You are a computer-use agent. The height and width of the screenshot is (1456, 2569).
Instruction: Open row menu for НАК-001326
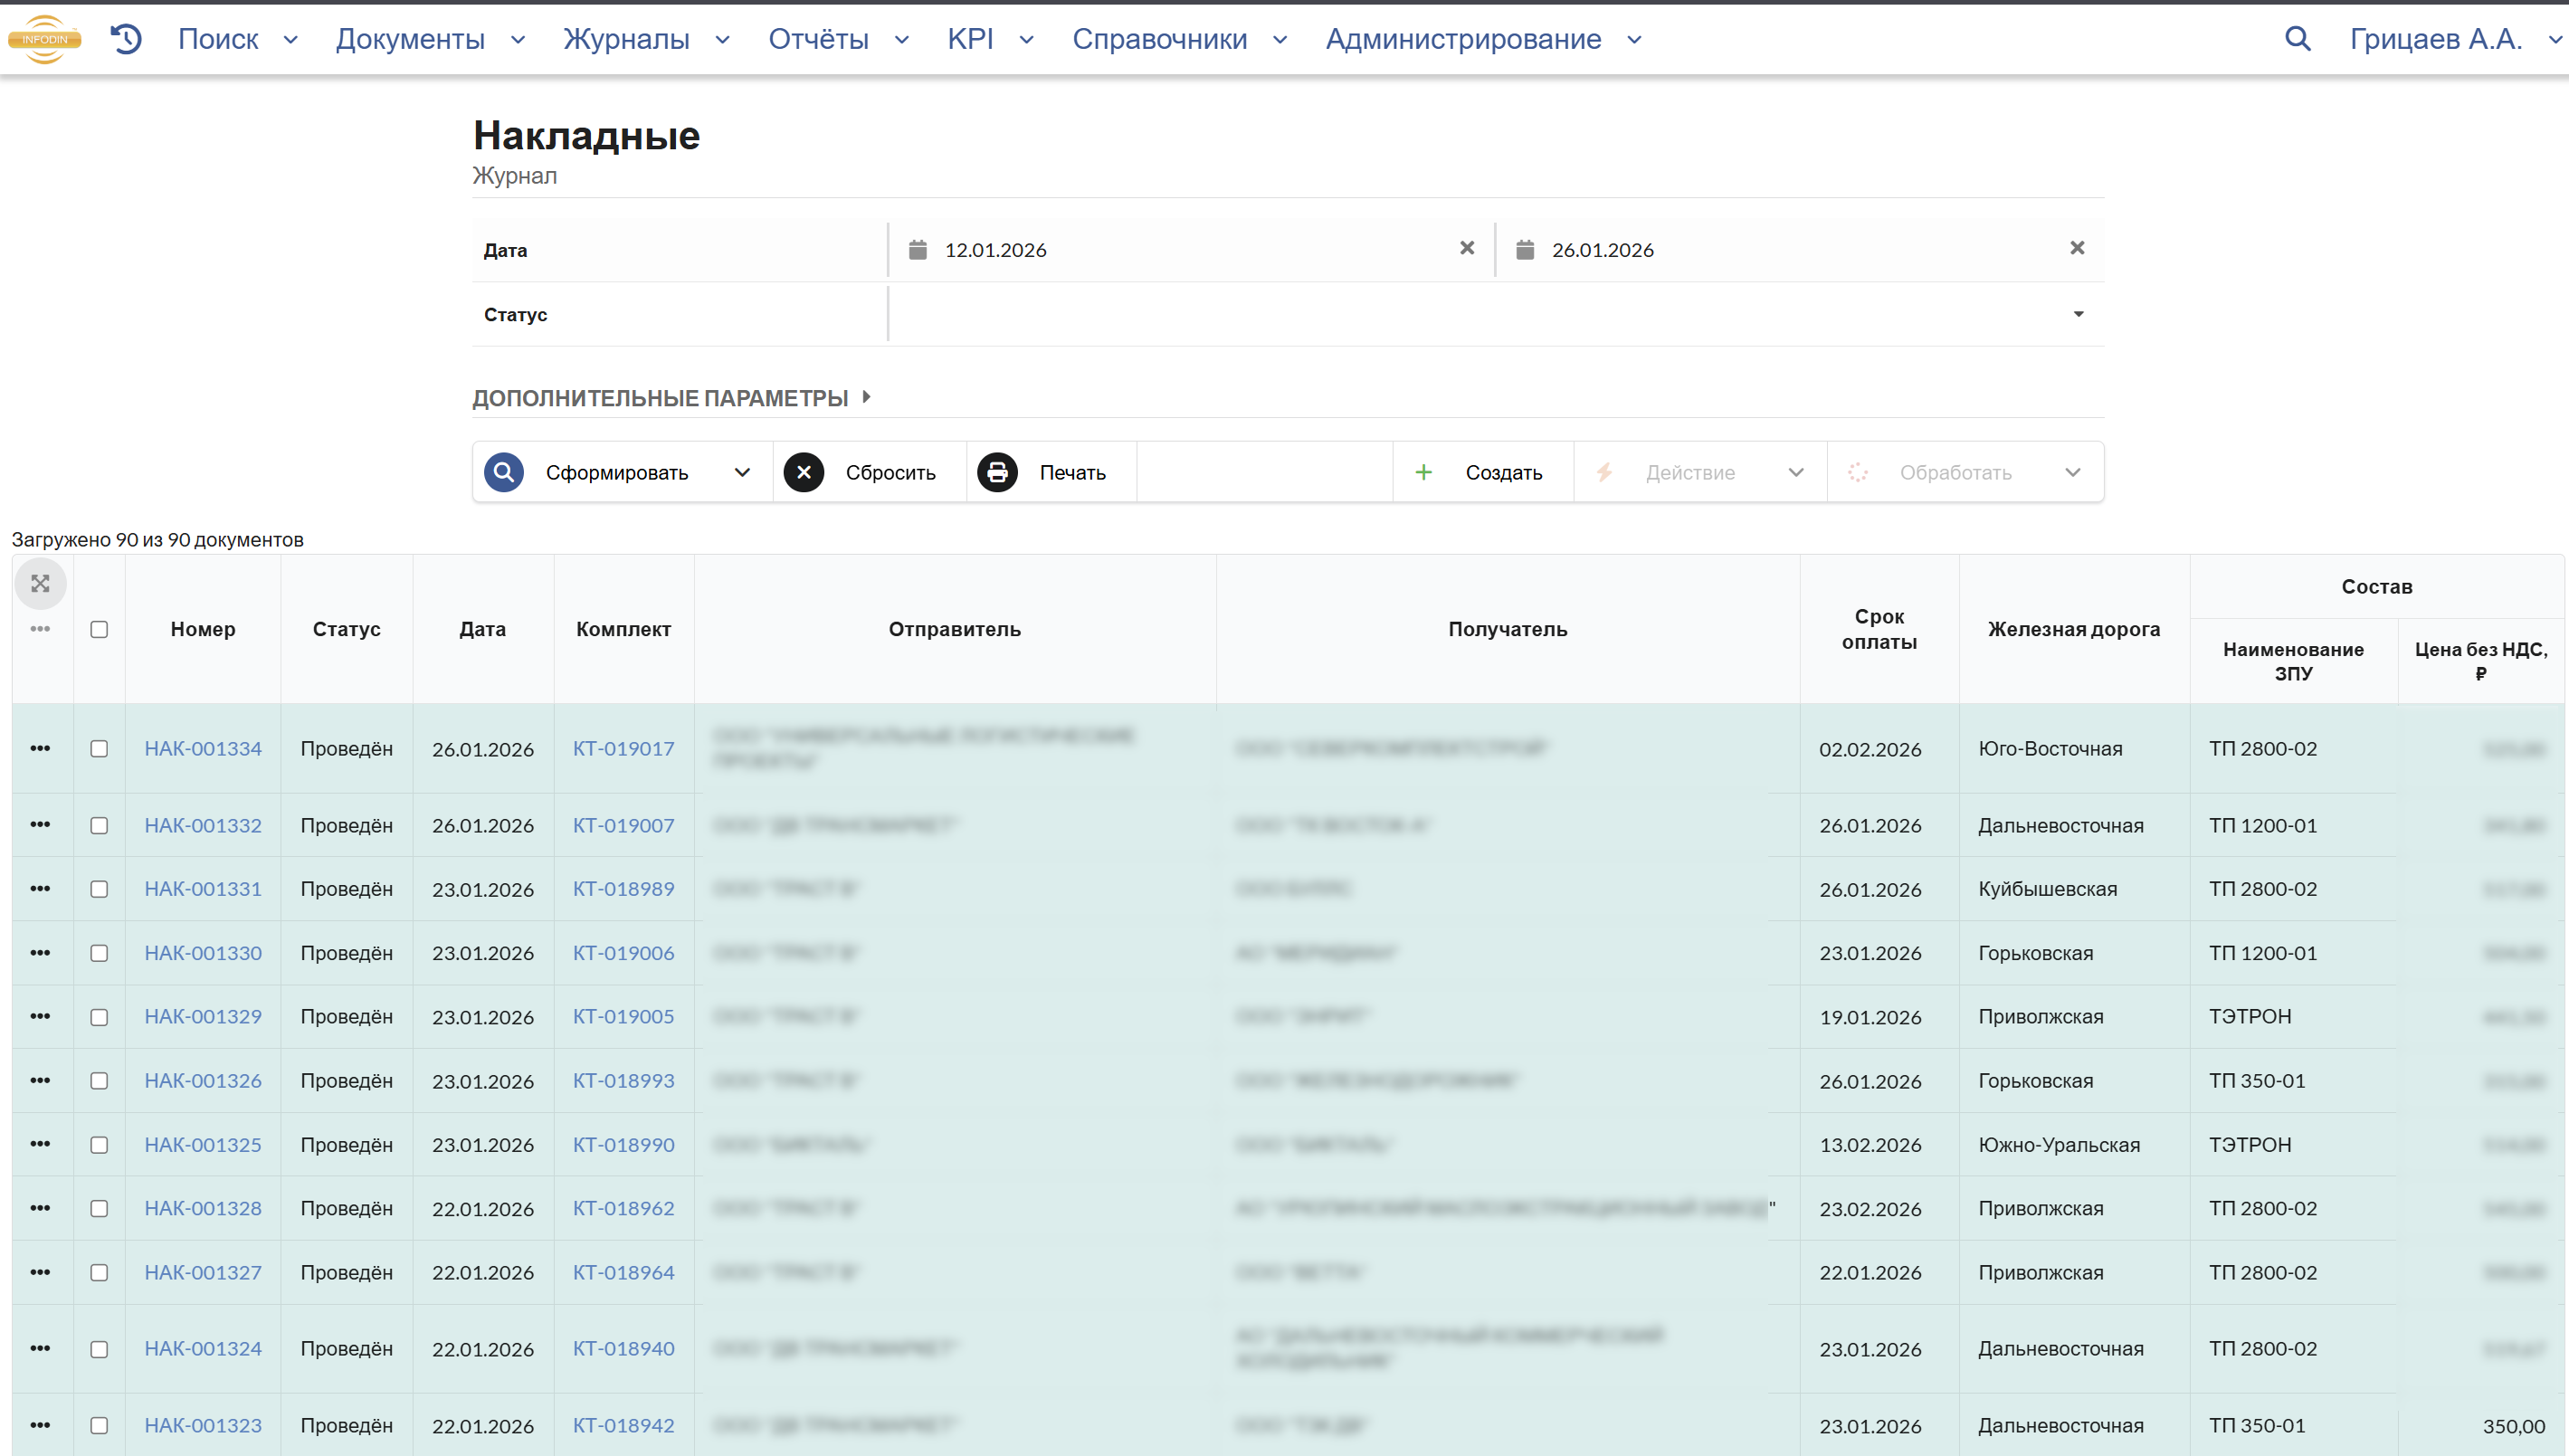coord(40,1080)
